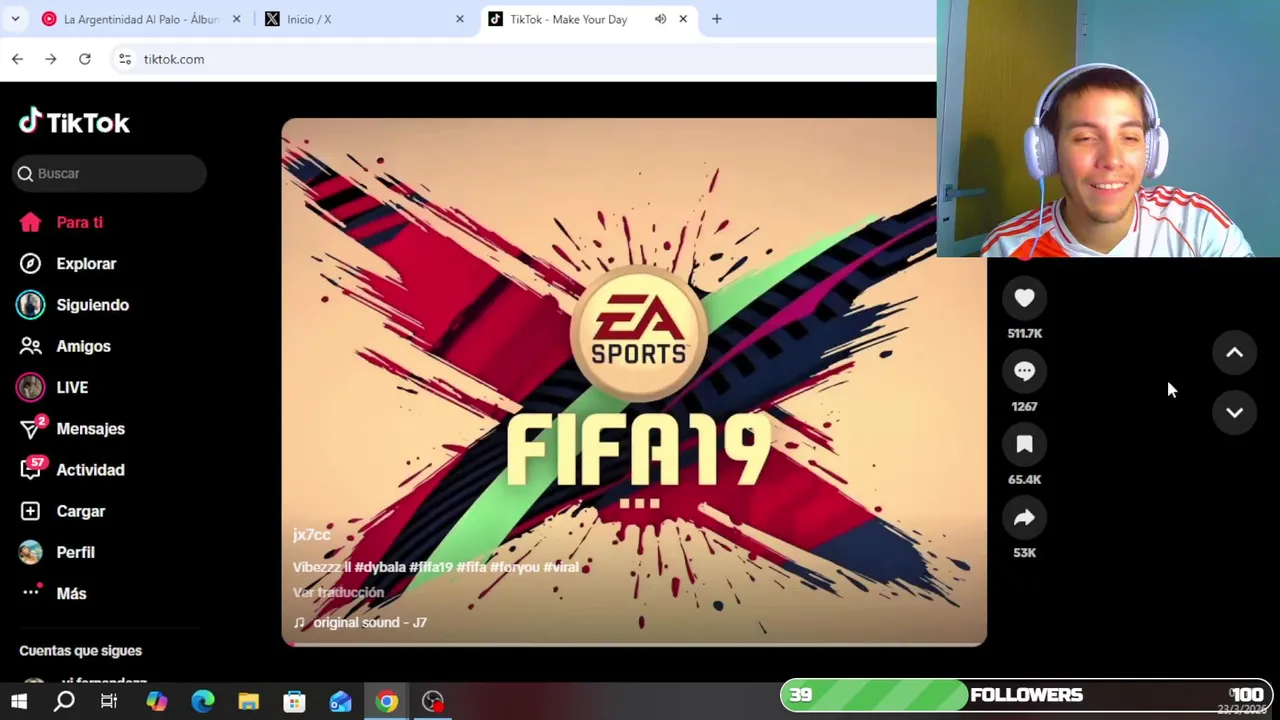Focus the Buscar search field

point(110,173)
